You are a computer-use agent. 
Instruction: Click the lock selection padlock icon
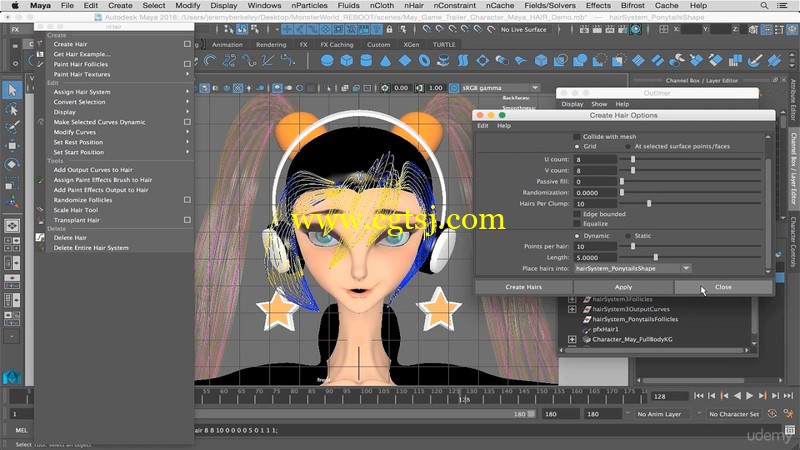(x=389, y=30)
